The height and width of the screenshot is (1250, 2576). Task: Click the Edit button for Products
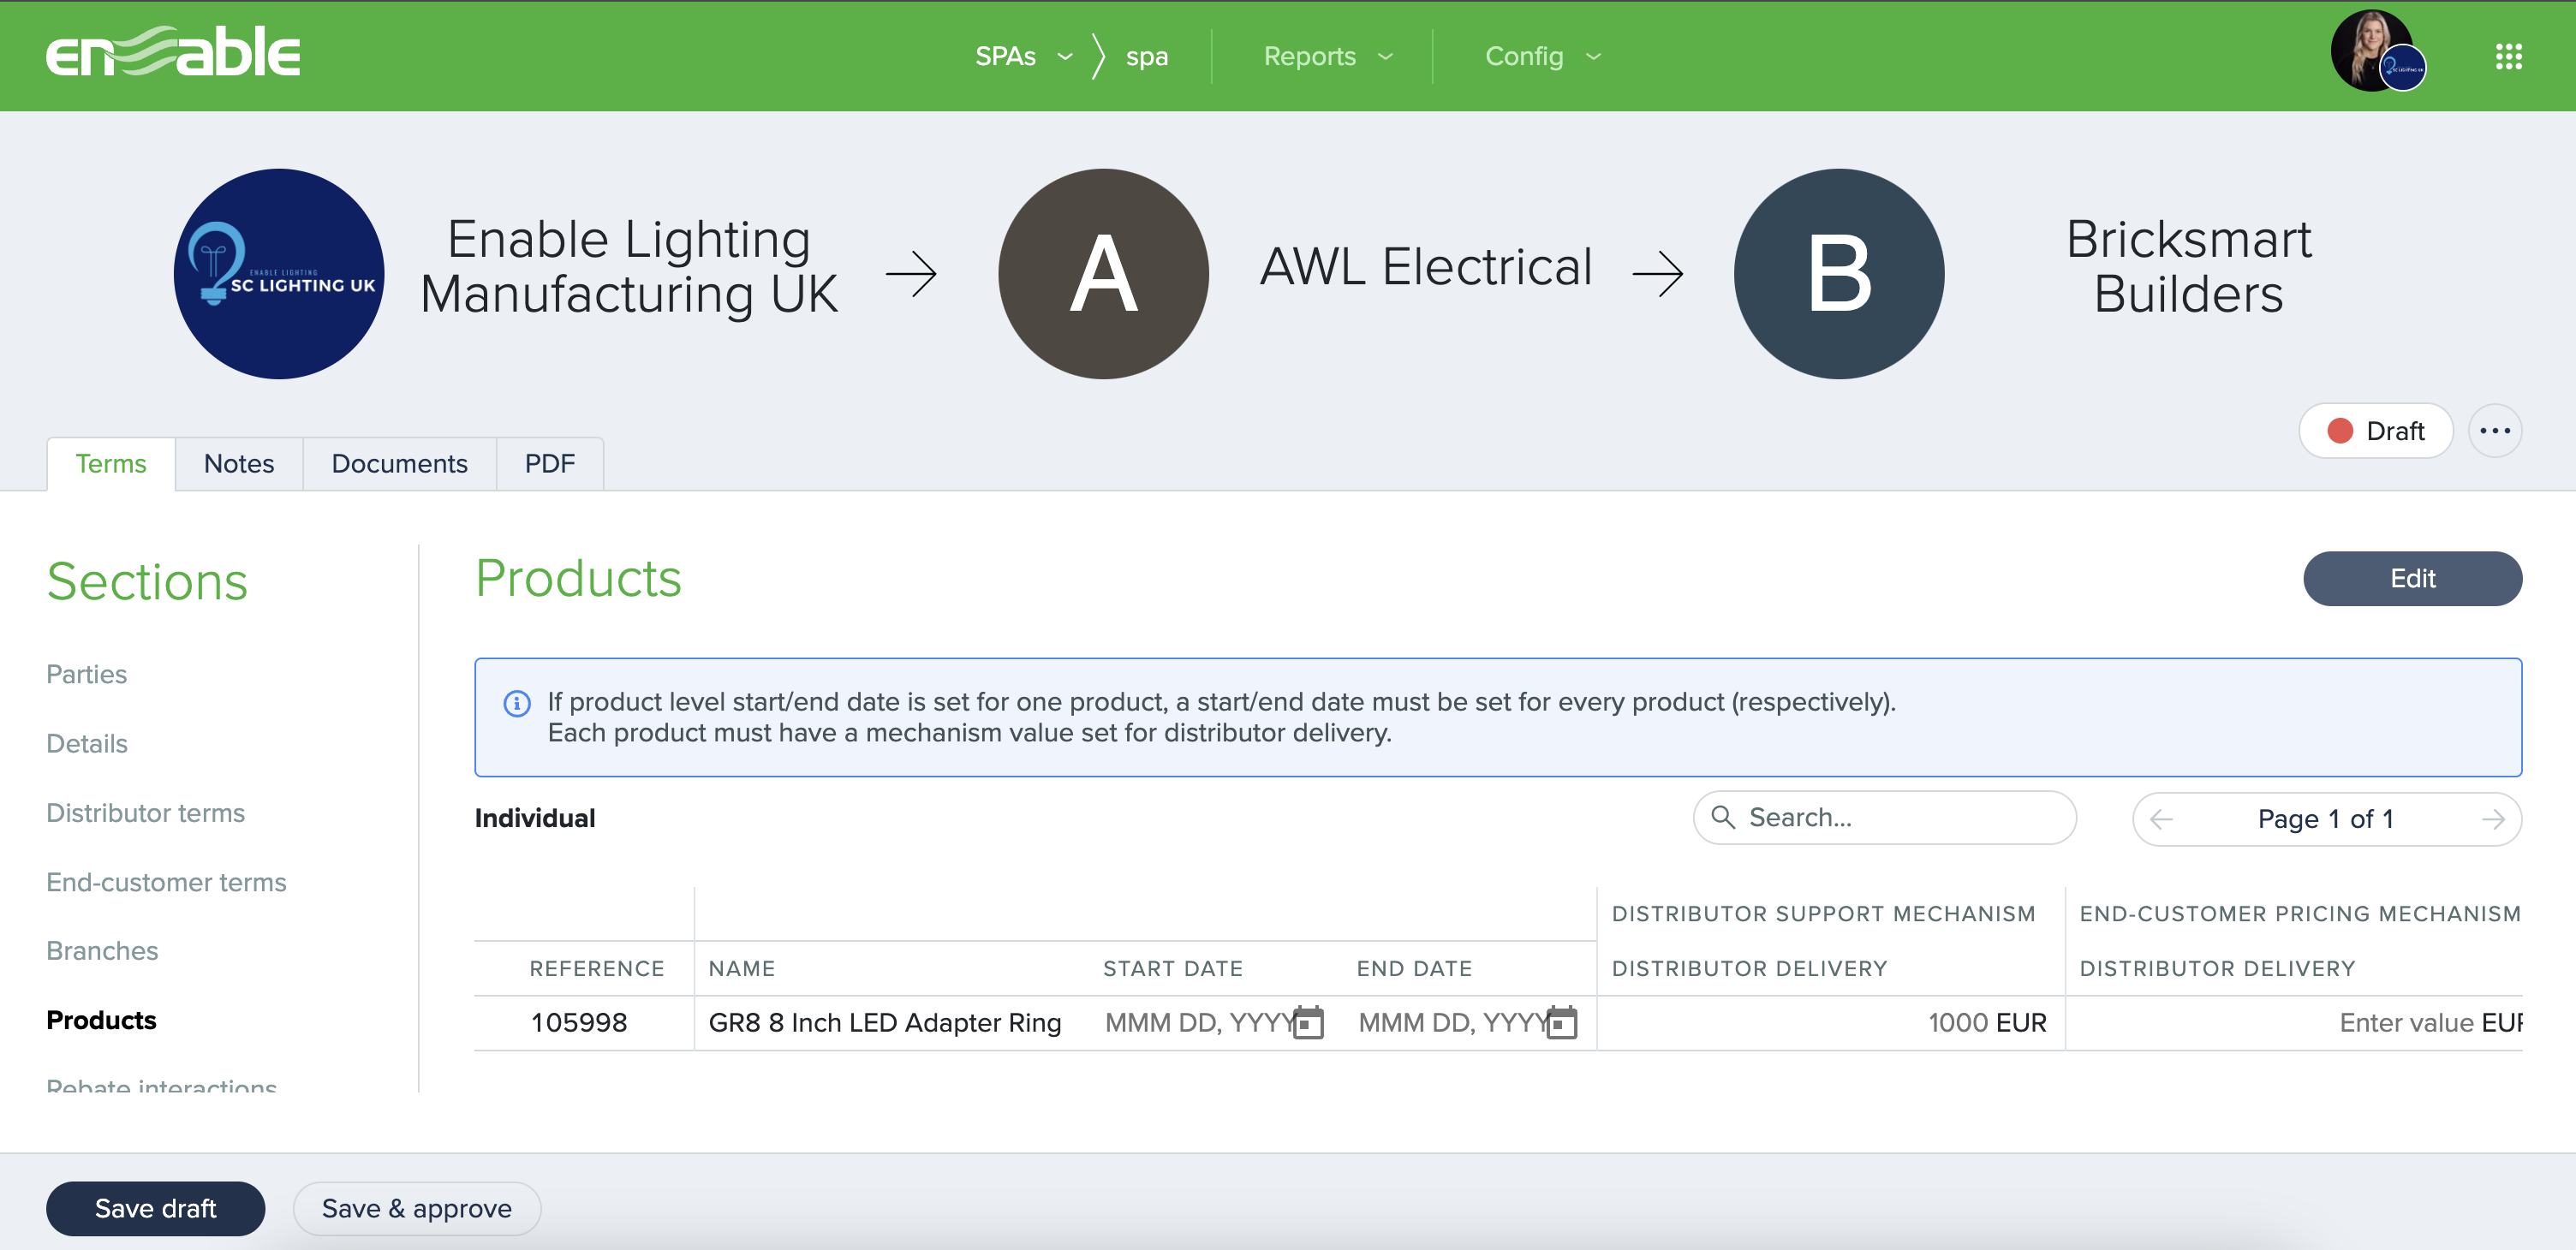2411,578
